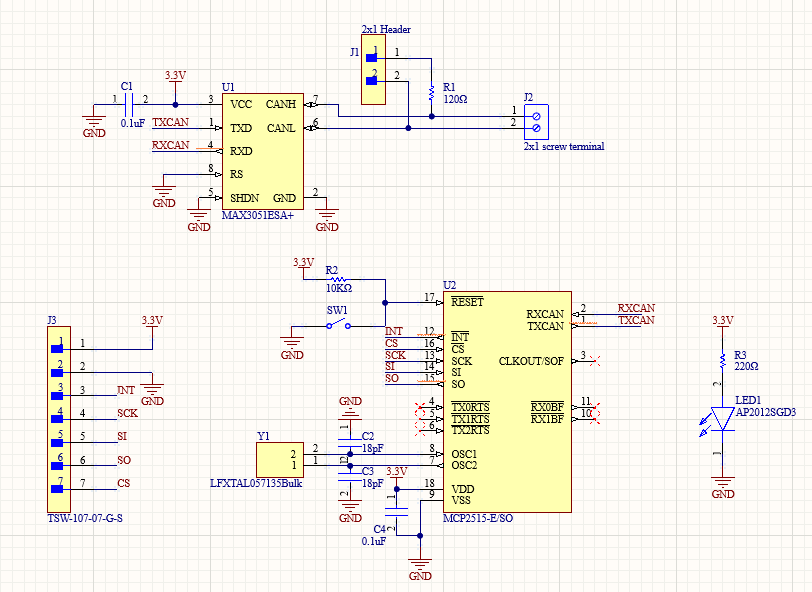The image size is (812, 592).
Task: Click the 220Ω value label
Action: (746, 366)
